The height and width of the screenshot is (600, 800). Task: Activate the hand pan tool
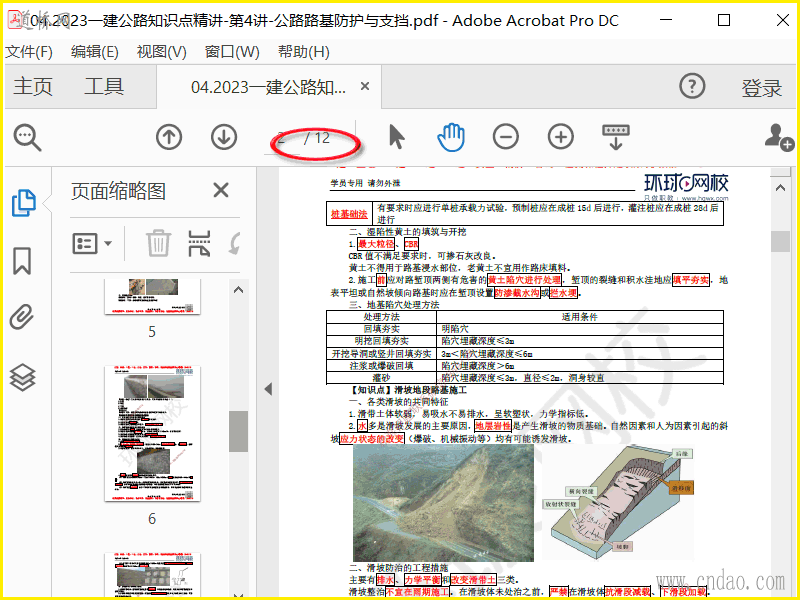452,137
